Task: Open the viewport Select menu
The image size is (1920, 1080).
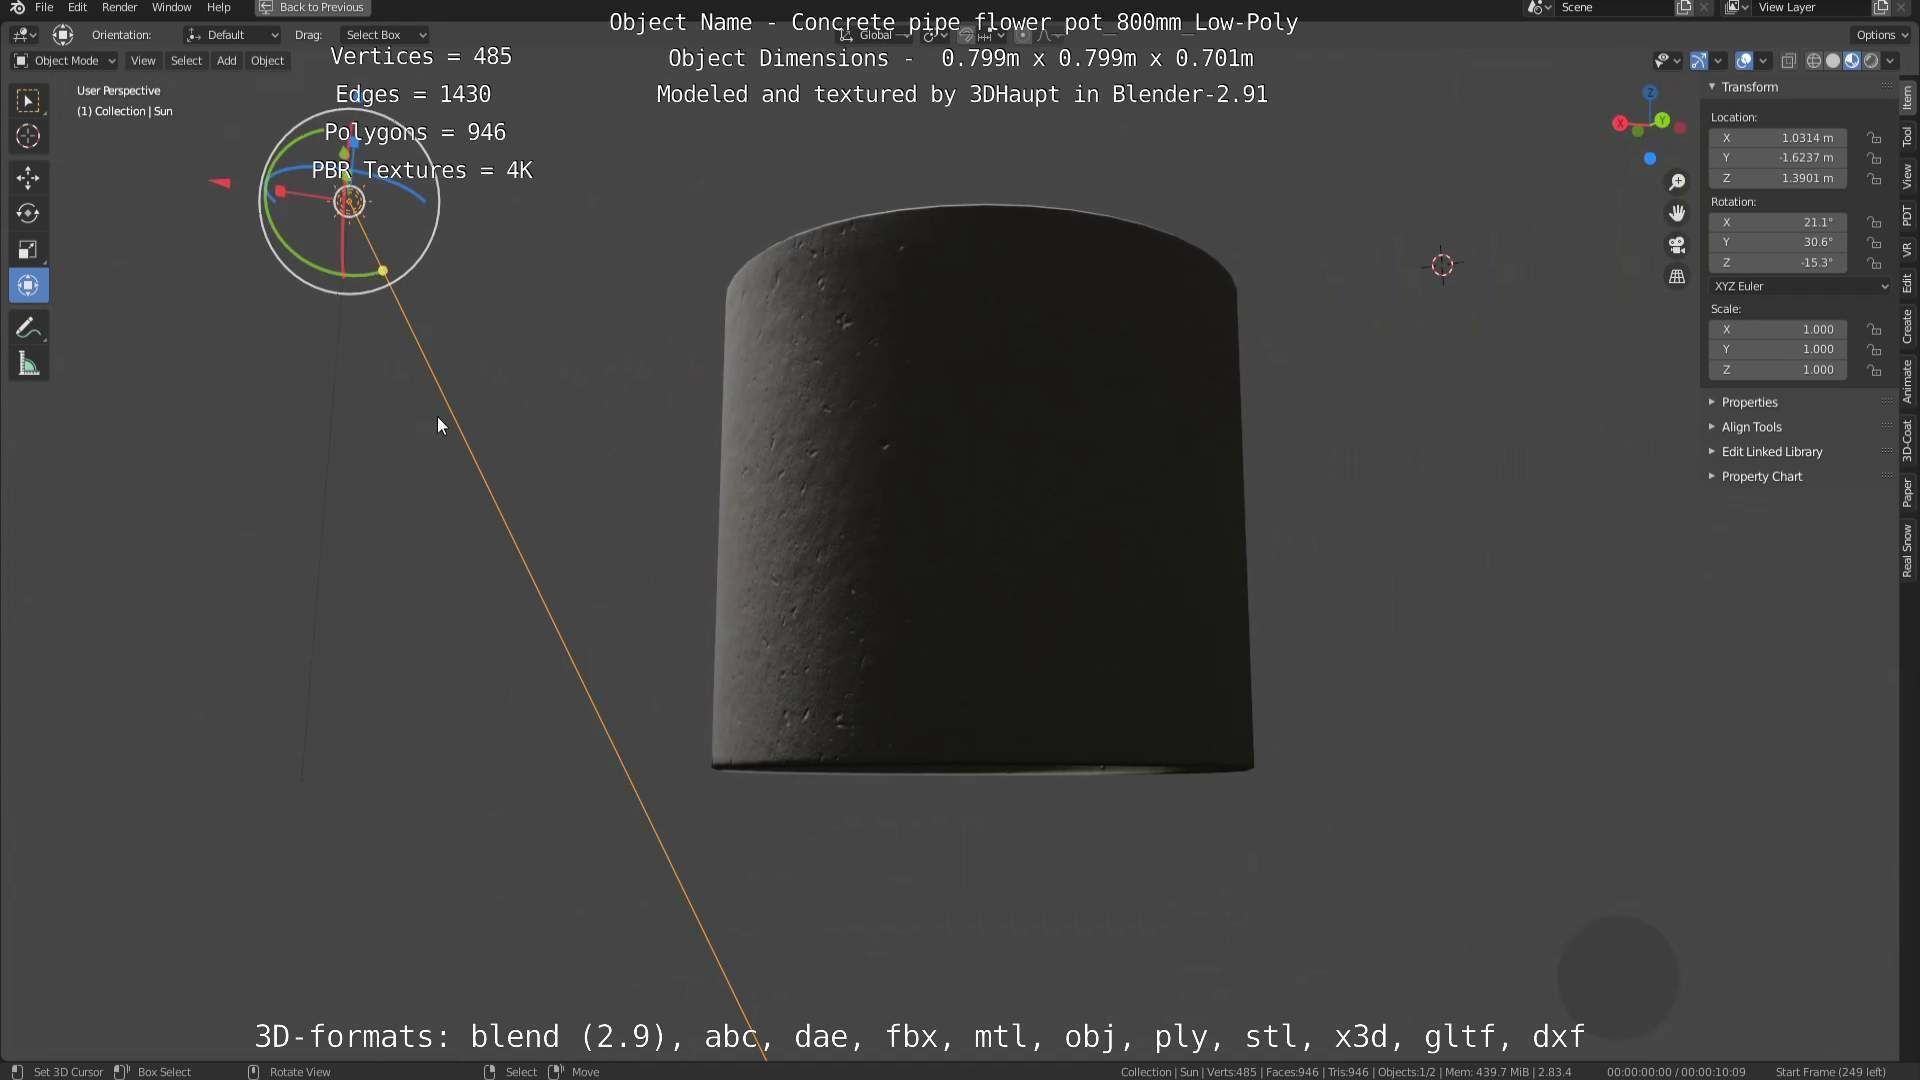Action: point(186,61)
